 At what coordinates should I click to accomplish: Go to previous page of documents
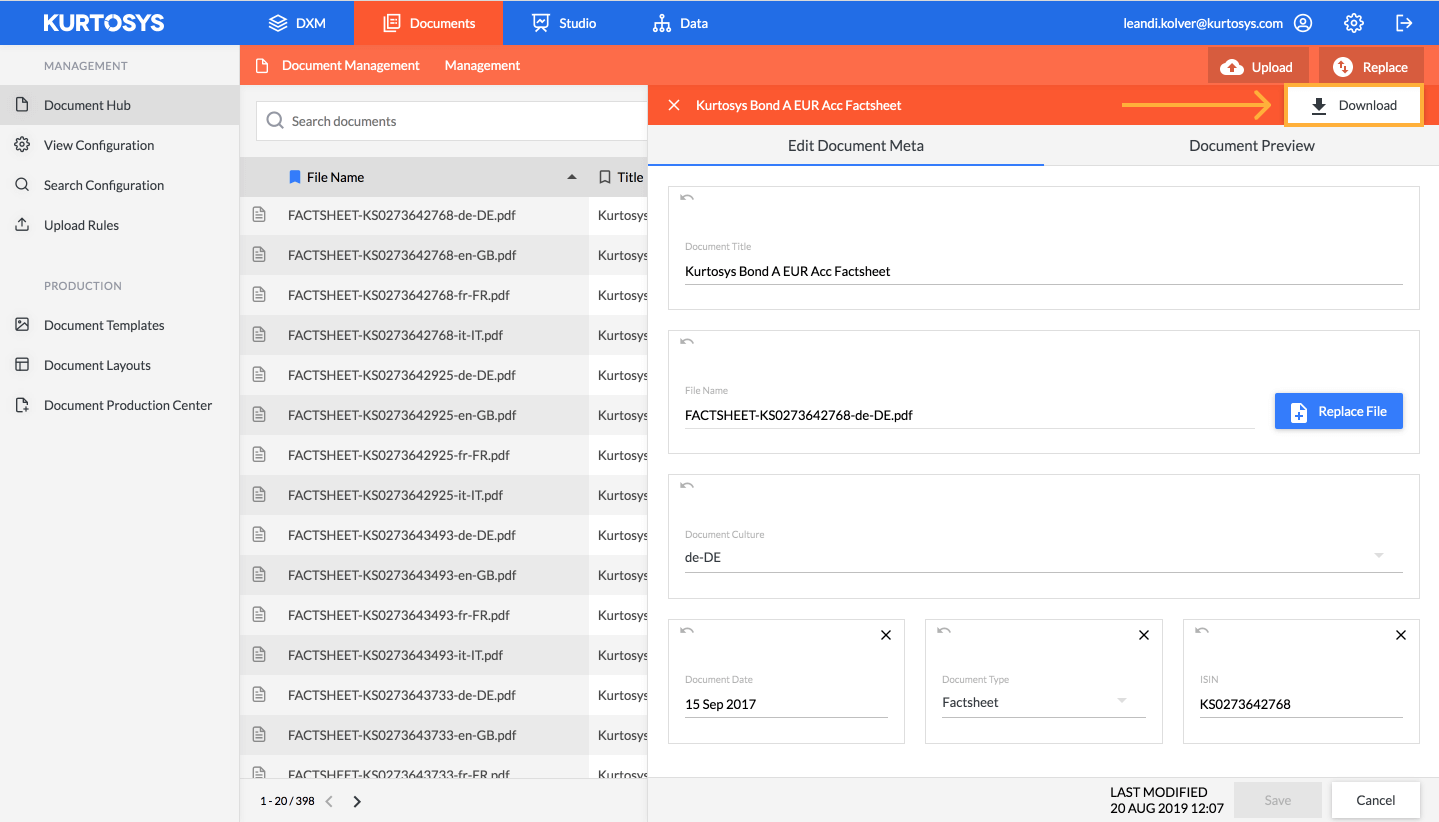(x=329, y=801)
